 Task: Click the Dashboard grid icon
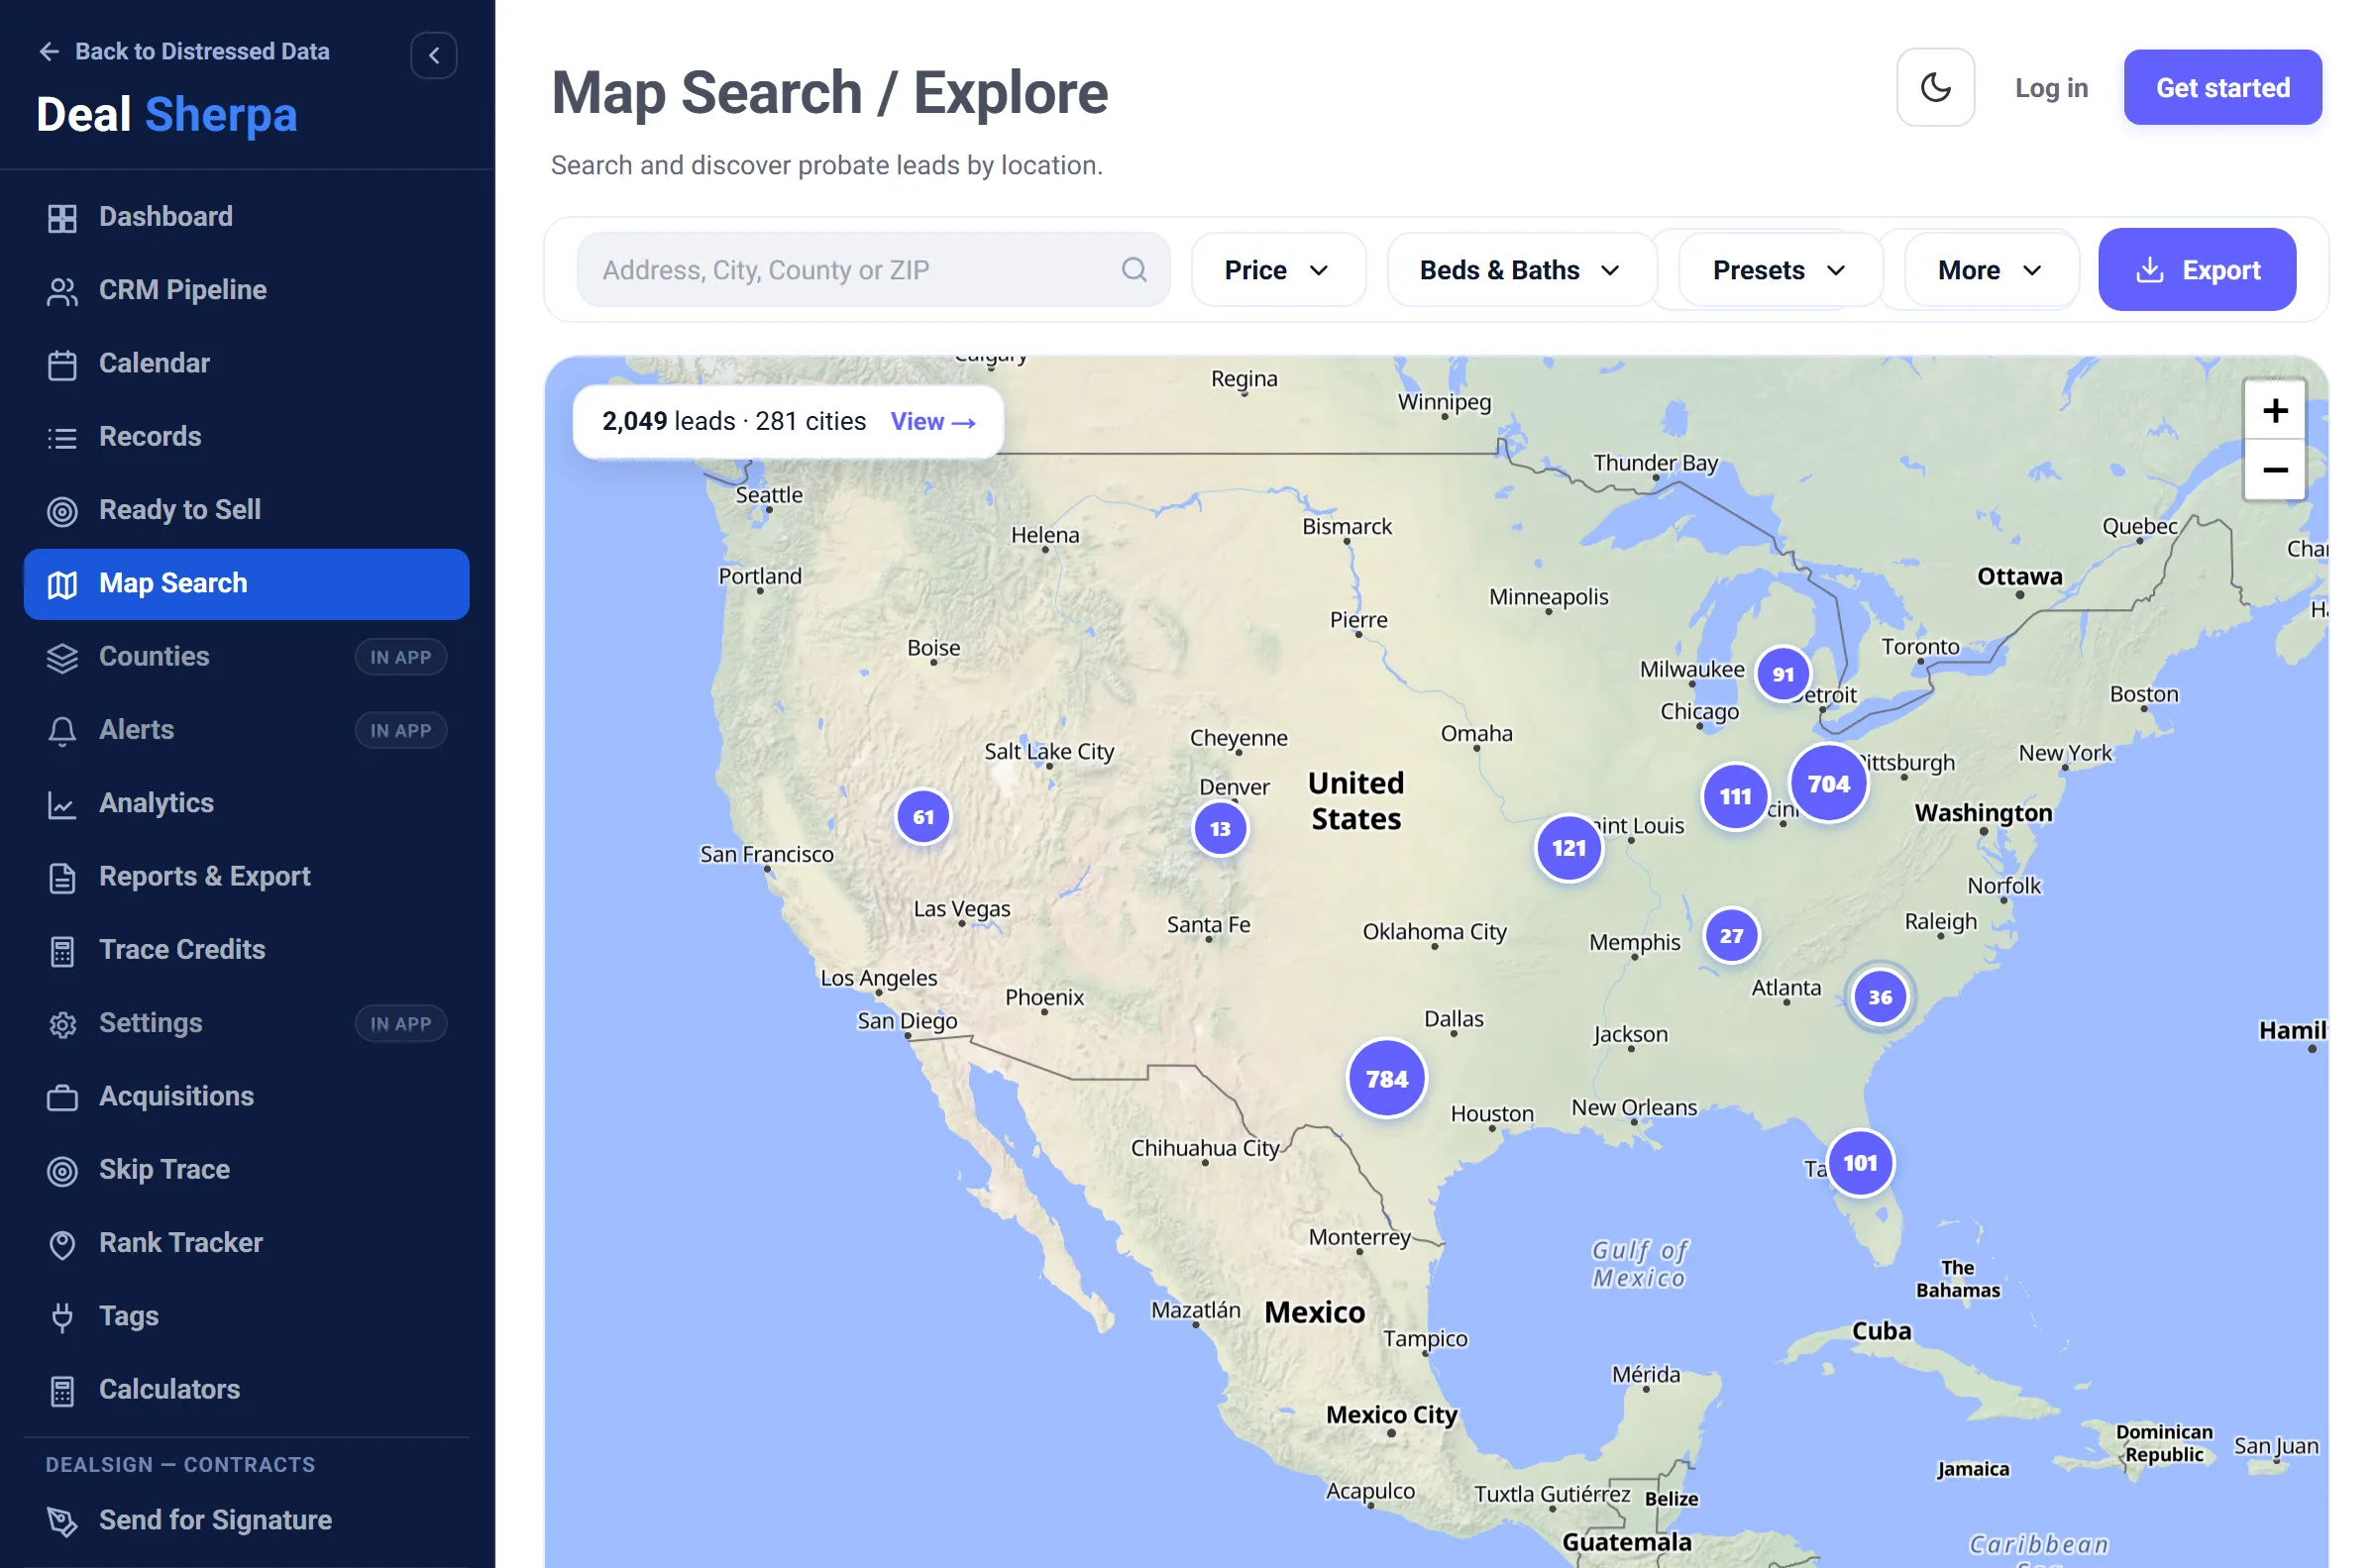point(62,218)
